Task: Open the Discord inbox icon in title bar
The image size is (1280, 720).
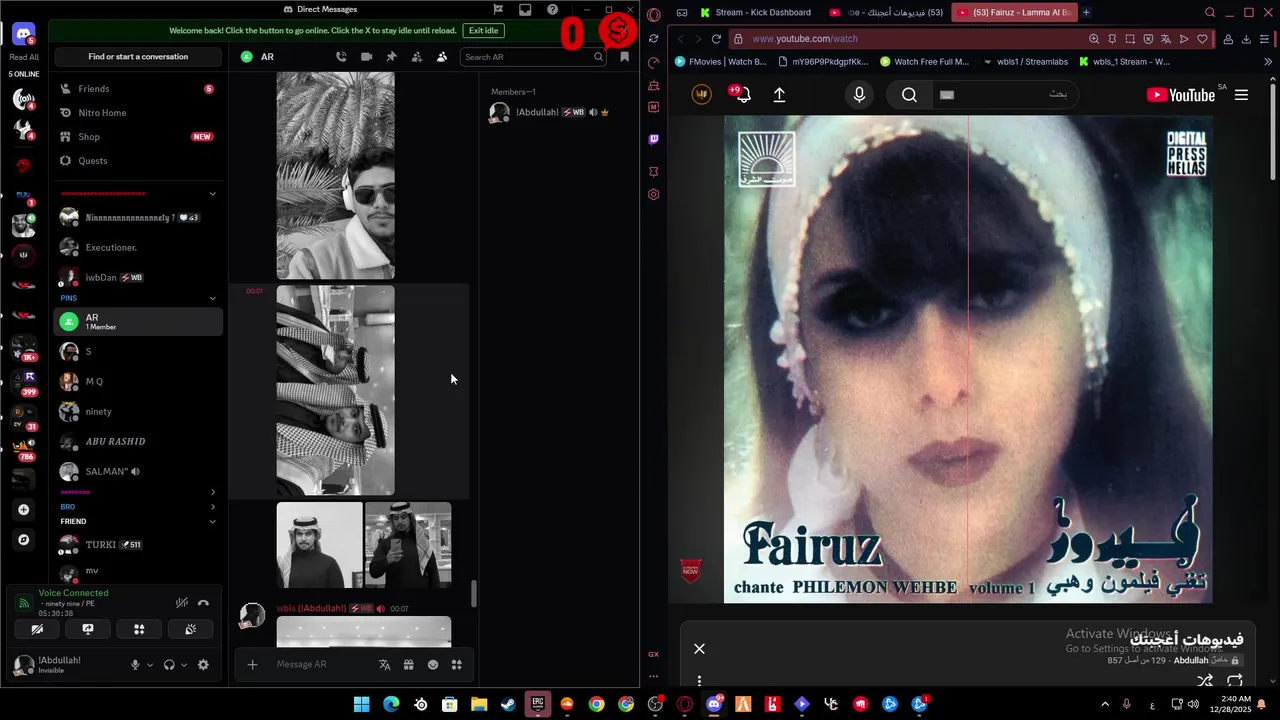Action: coord(525,9)
